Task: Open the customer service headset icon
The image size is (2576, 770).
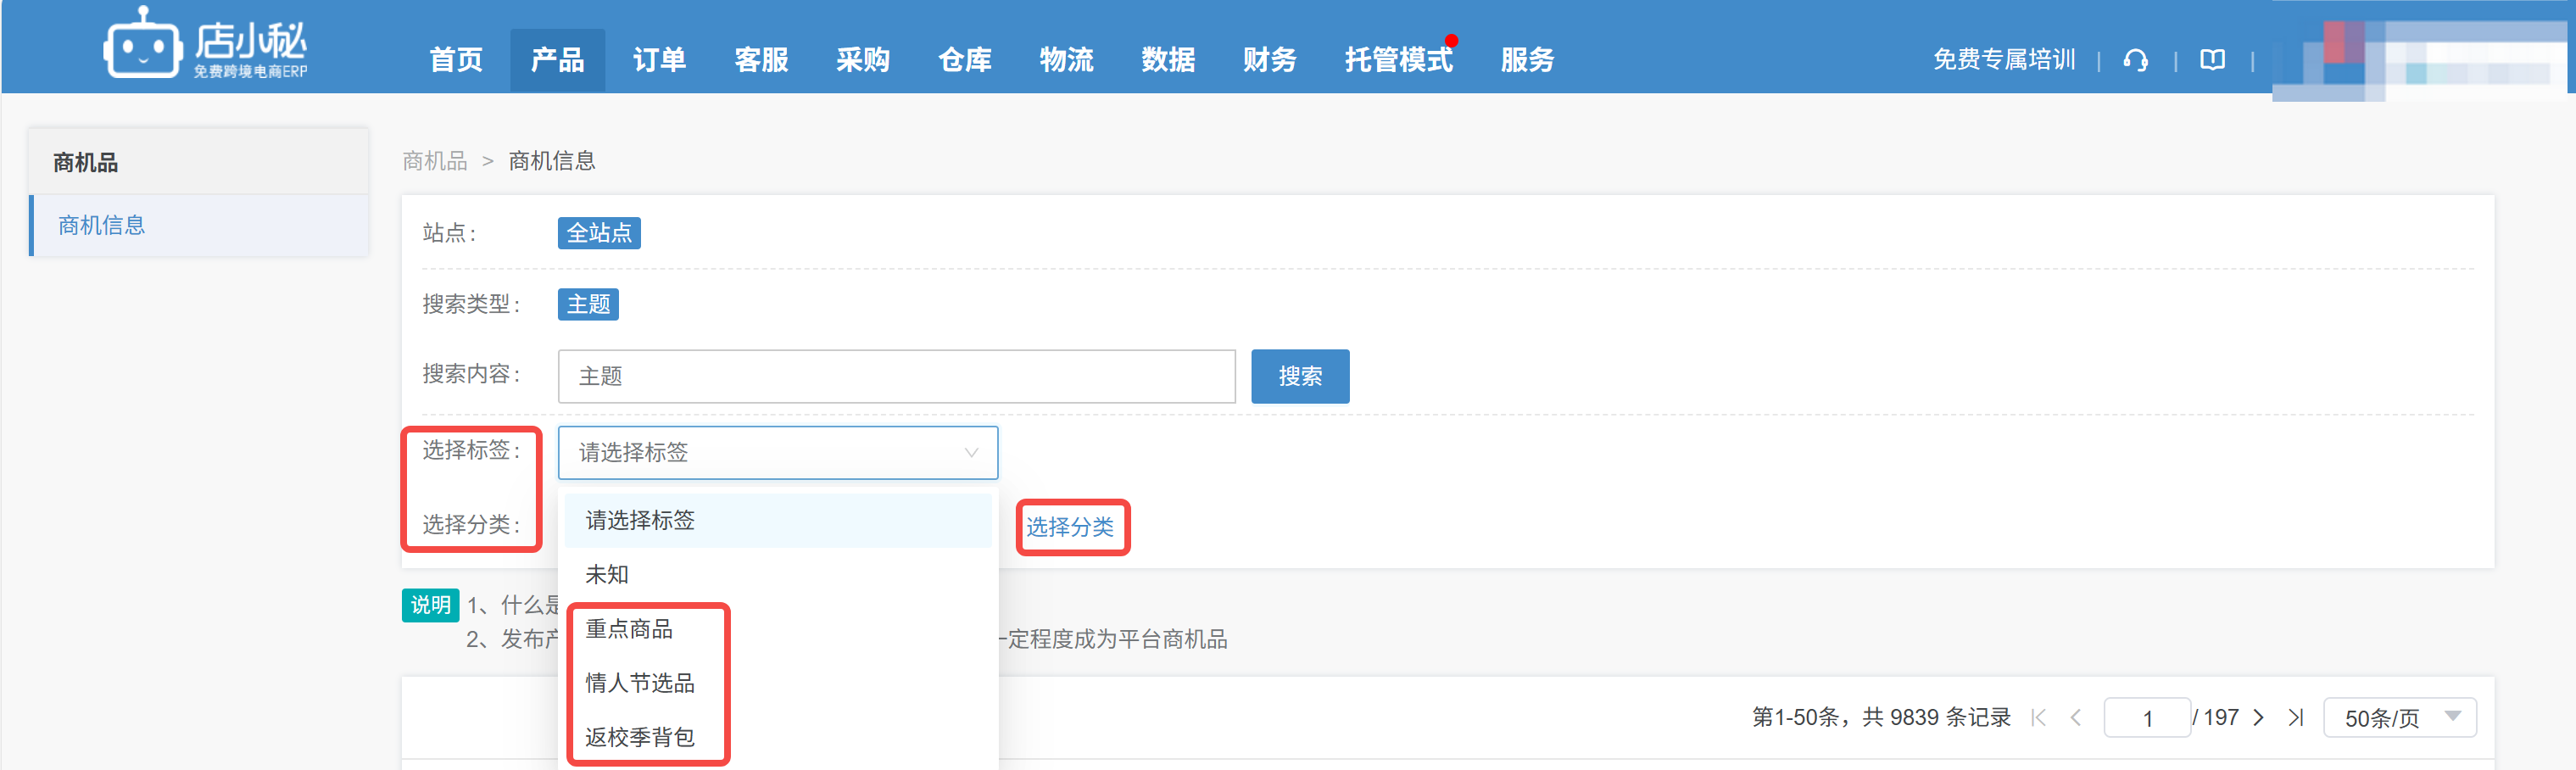Action: (x=2135, y=61)
